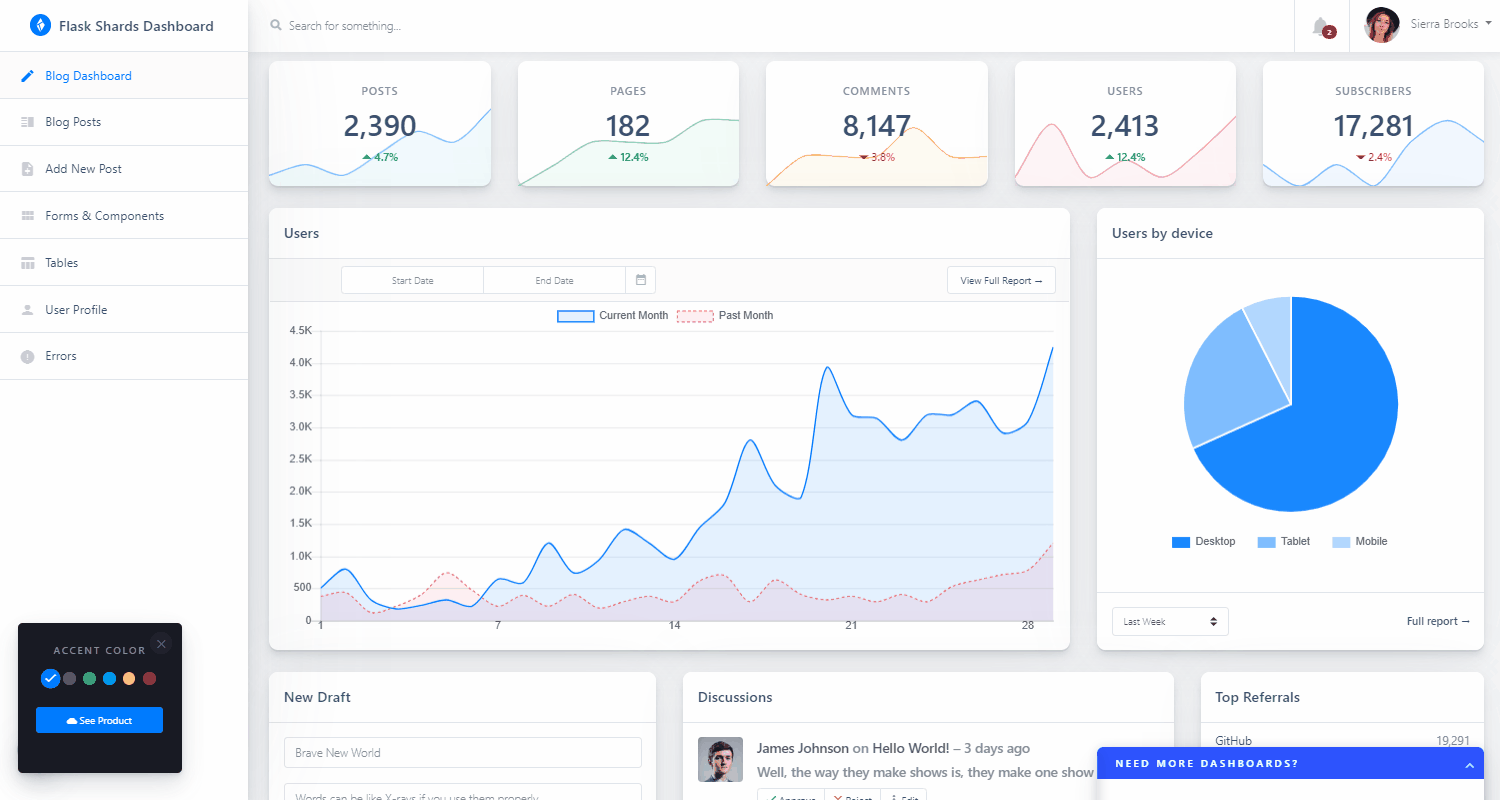Open the Errors section icon

pyautogui.click(x=27, y=355)
